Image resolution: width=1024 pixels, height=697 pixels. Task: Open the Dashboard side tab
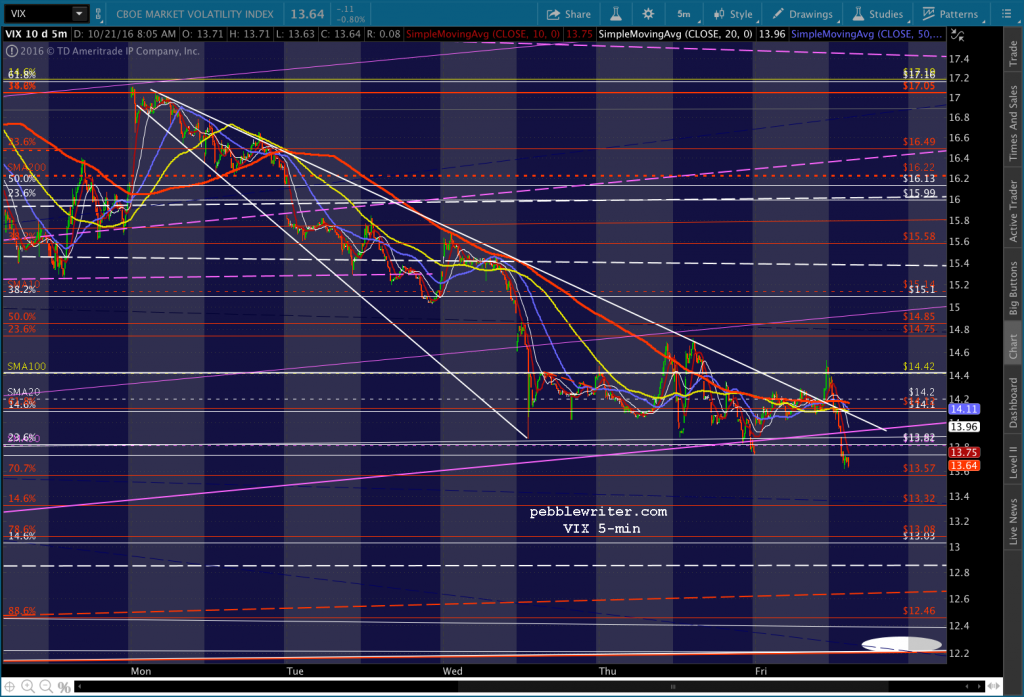1013,402
